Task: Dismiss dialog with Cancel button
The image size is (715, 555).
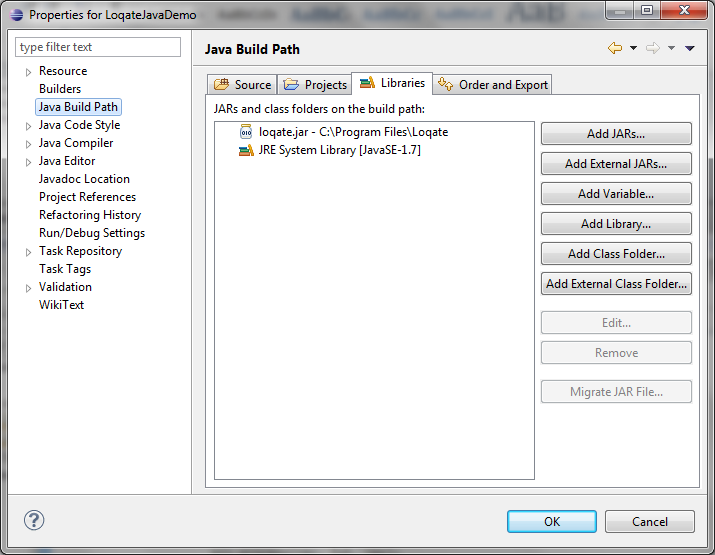Action: [x=650, y=521]
